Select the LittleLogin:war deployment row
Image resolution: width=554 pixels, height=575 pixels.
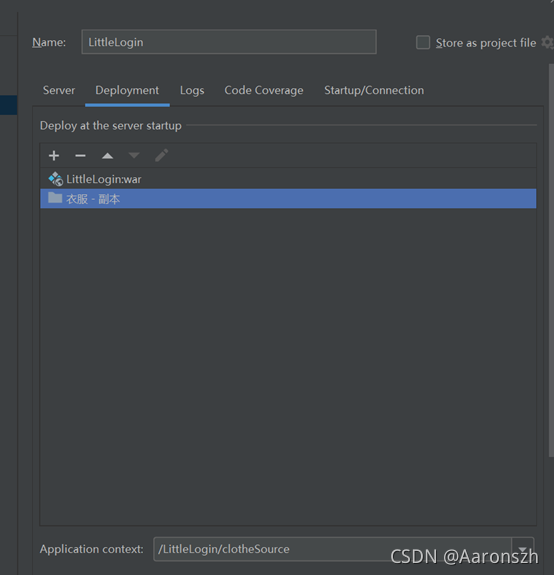click(288, 179)
